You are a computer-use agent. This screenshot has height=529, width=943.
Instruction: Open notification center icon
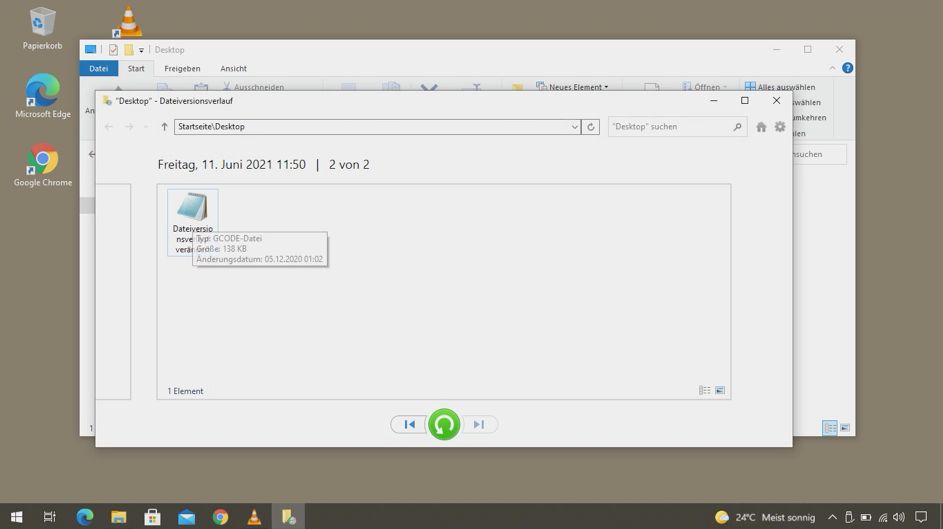[921, 518]
